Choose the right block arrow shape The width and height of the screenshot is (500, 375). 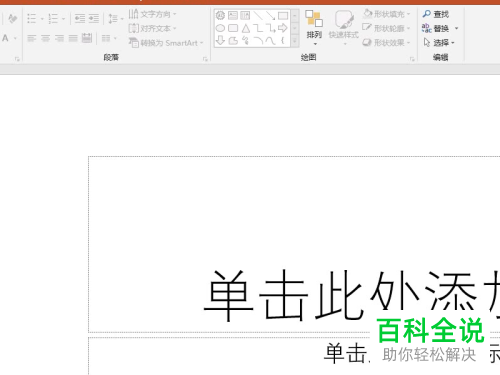point(283,28)
